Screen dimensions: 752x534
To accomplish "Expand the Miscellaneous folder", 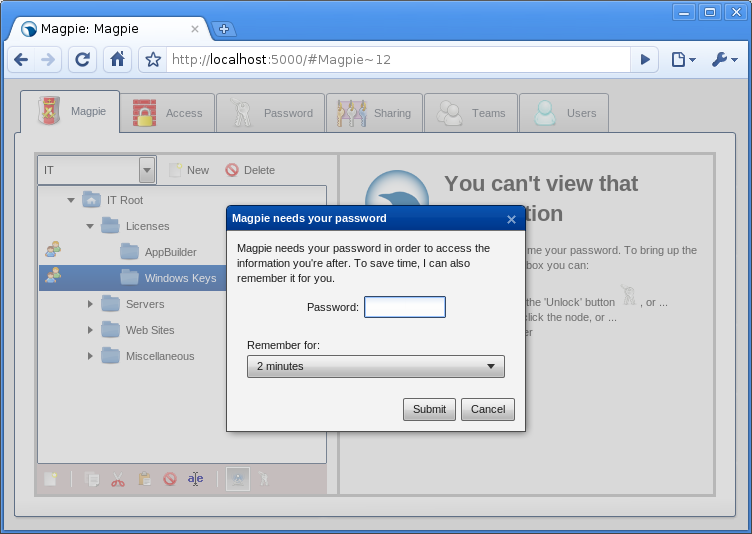I will click(x=90, y=356).
